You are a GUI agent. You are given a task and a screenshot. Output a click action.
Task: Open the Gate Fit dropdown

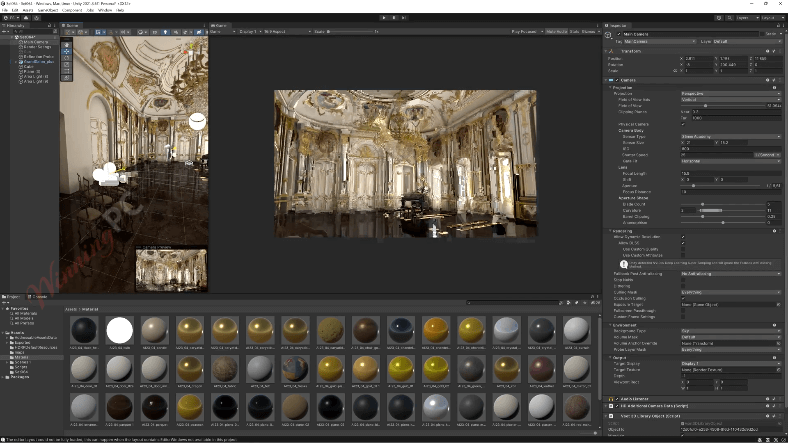[x=731, y=161]
